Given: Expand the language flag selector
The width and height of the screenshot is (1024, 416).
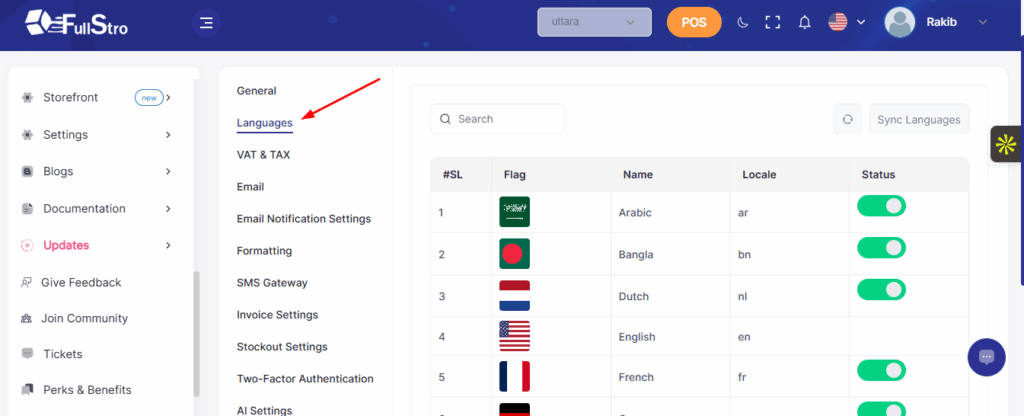Looking at the screenshot, I should tap(846, 22).
